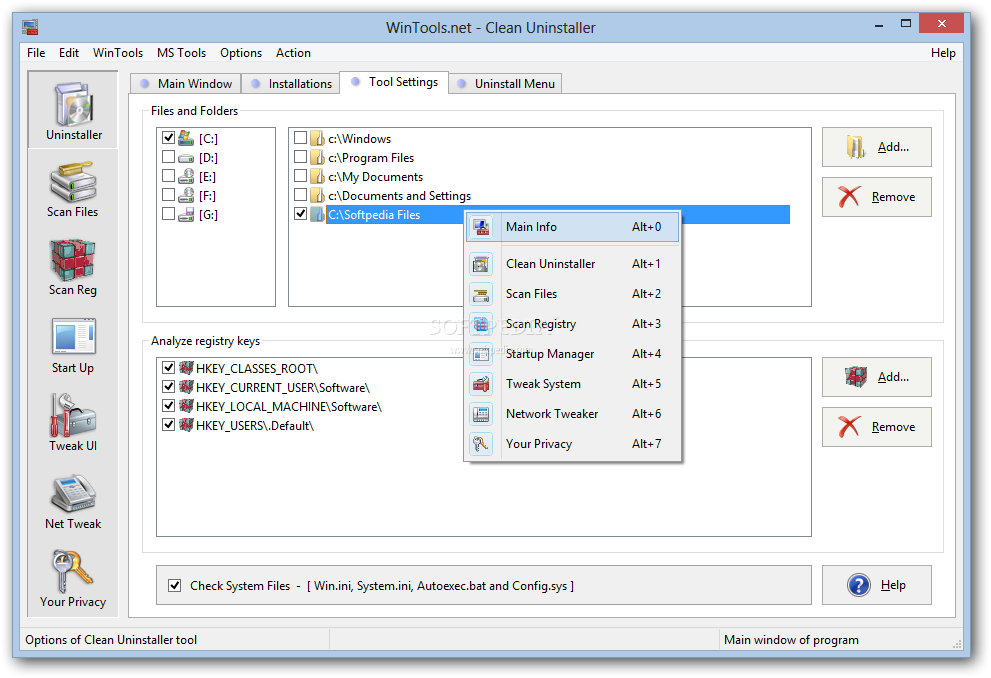
Task: Toggle the Check System Files checkbox
Action: coord(174,585)
